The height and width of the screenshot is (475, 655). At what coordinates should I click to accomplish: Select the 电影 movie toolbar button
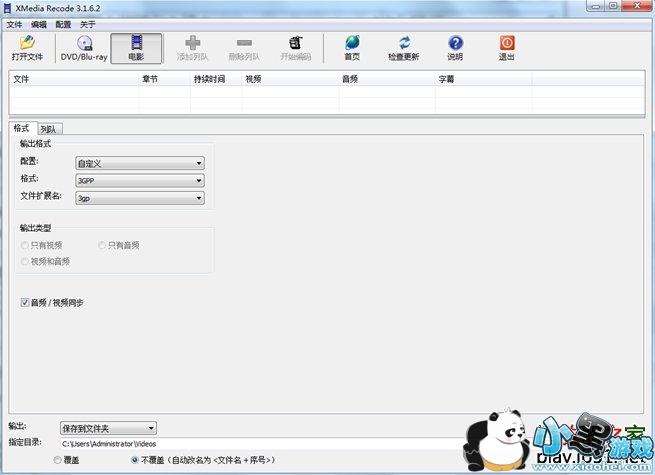click(136, 48)
